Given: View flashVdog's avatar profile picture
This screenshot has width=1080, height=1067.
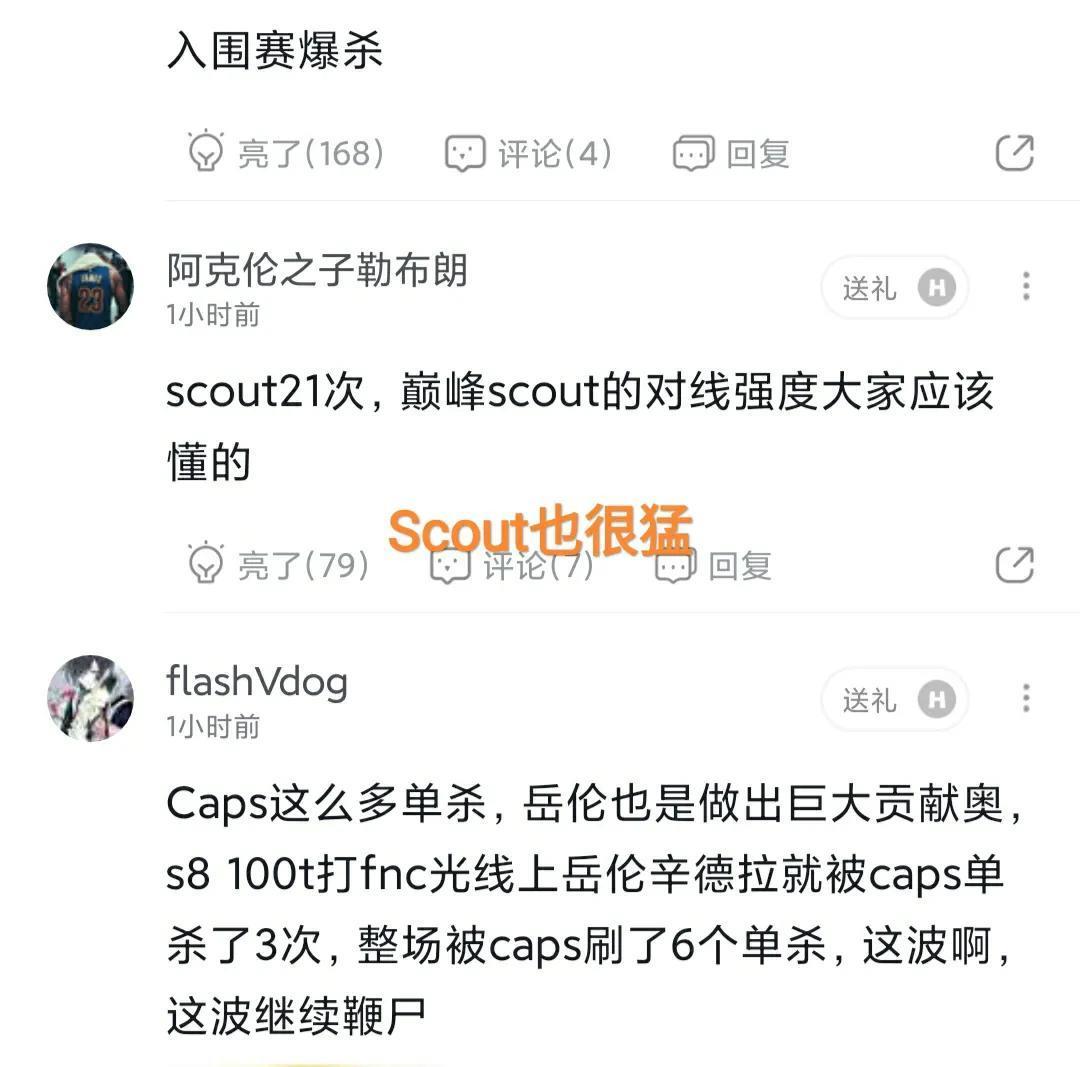Looking at the screenshot, I should click(x=90, y=698).
